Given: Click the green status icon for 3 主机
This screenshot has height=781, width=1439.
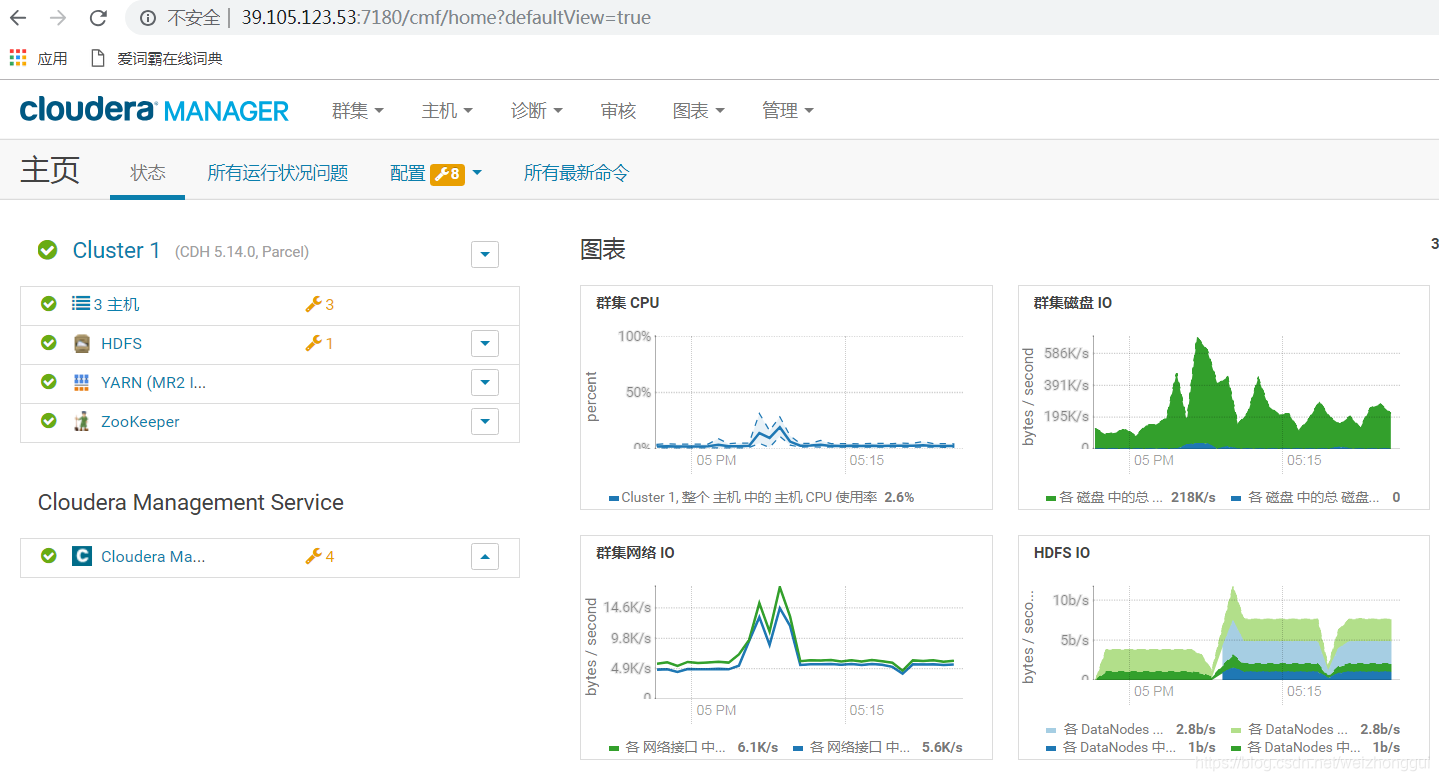Looking at the screenshot, I should coord(48,304).
